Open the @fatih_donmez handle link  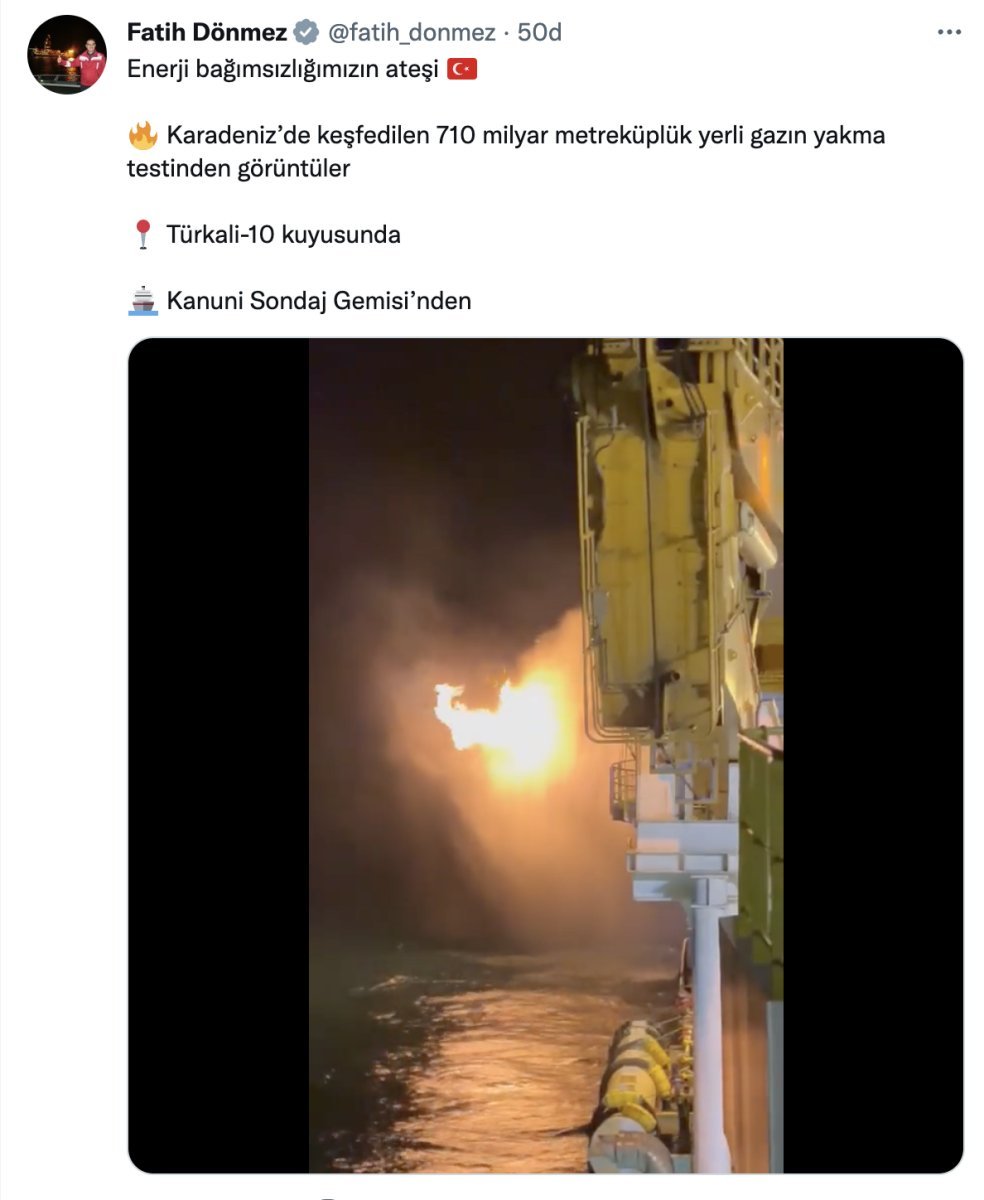411,33
